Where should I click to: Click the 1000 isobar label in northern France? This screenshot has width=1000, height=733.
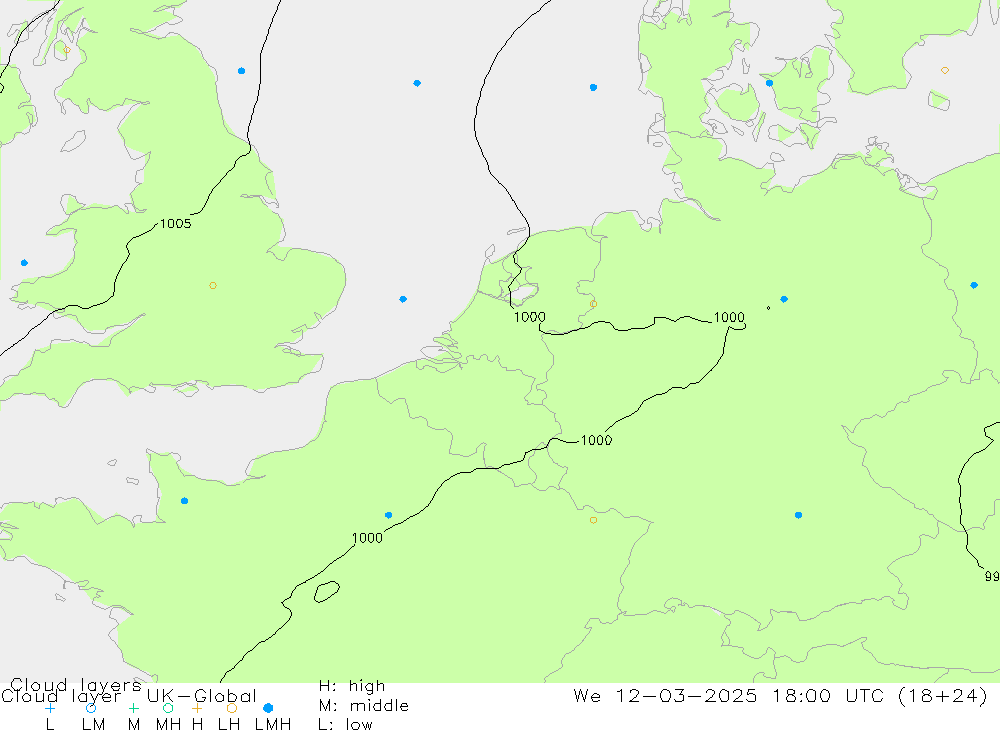(x=367, y=538)
